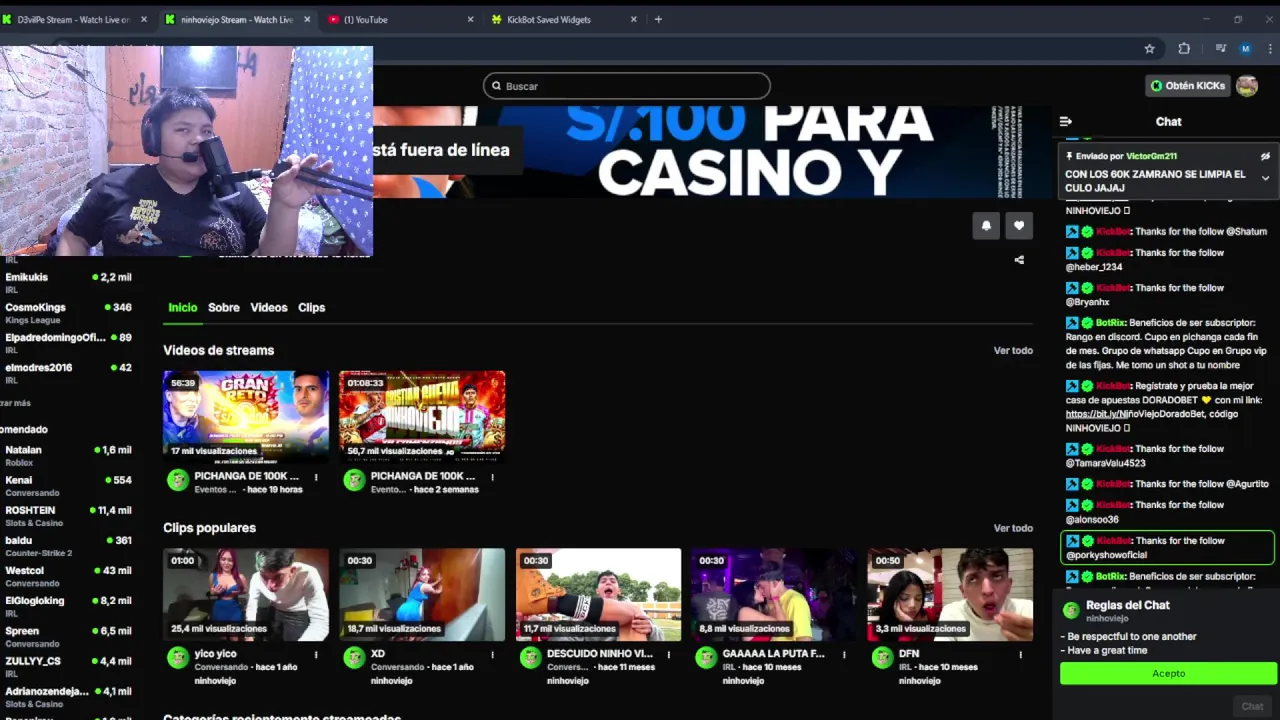This screenshot has height=720, width=1280.
Task: Collapse the chat panel using its arrow icon
Action: tap(1066, 121)
